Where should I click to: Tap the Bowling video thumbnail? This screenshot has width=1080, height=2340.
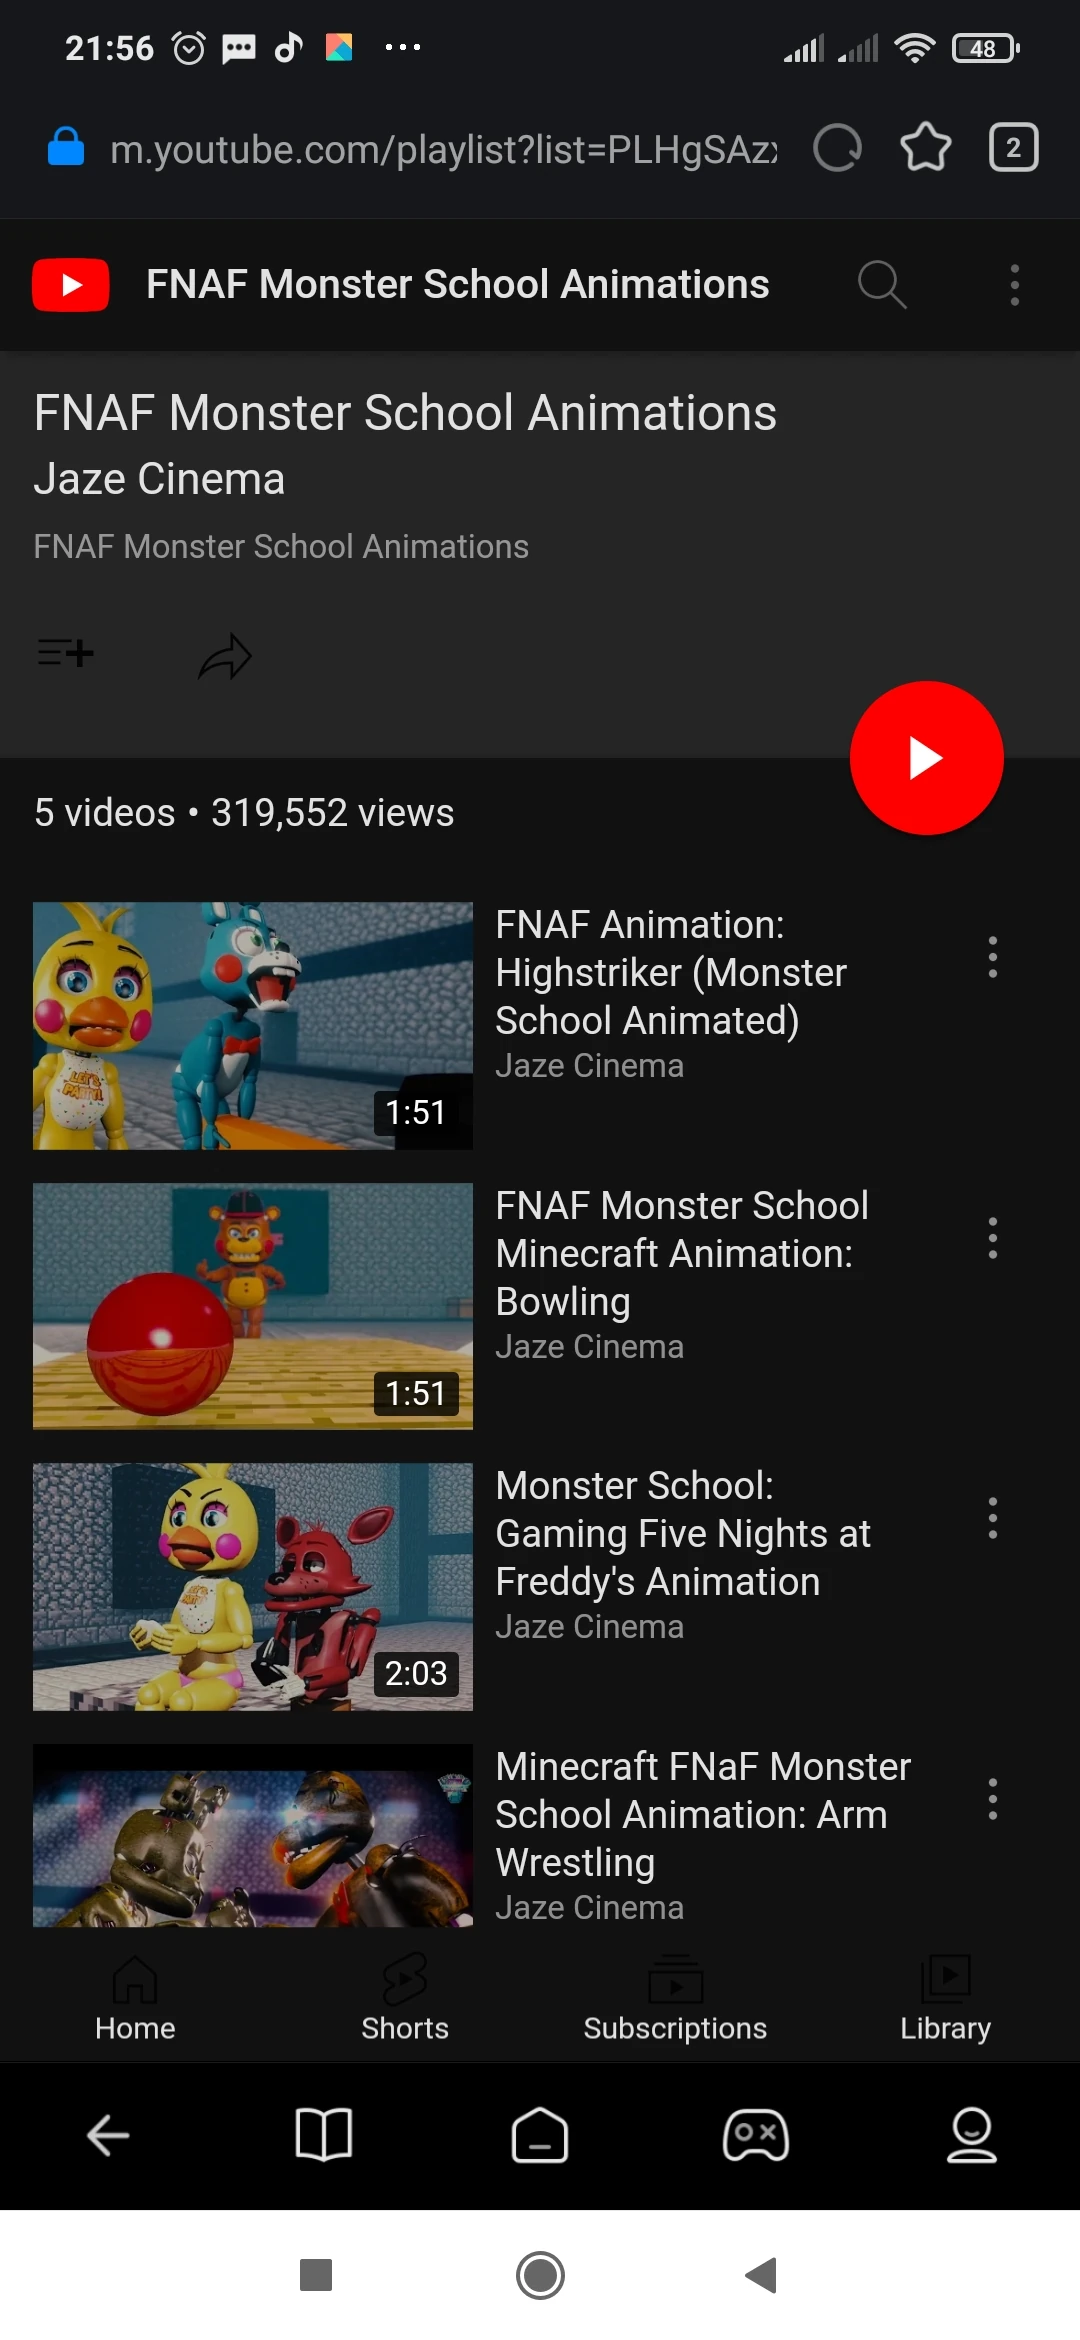coord(253,1306)
